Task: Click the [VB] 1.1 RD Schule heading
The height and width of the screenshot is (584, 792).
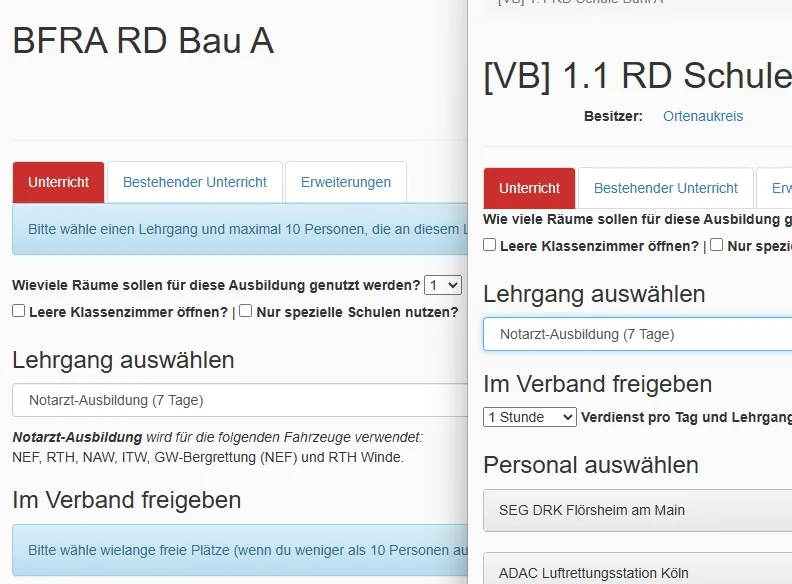Action: (x=637, y=77)
